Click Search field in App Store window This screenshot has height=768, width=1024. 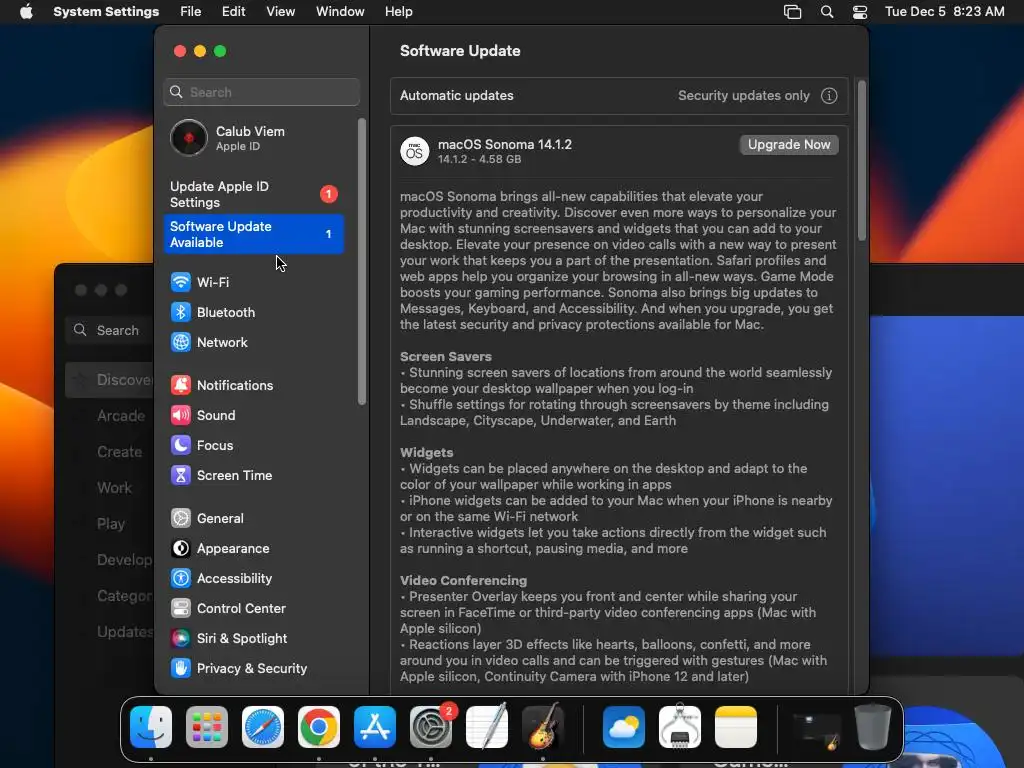point(110,330)
